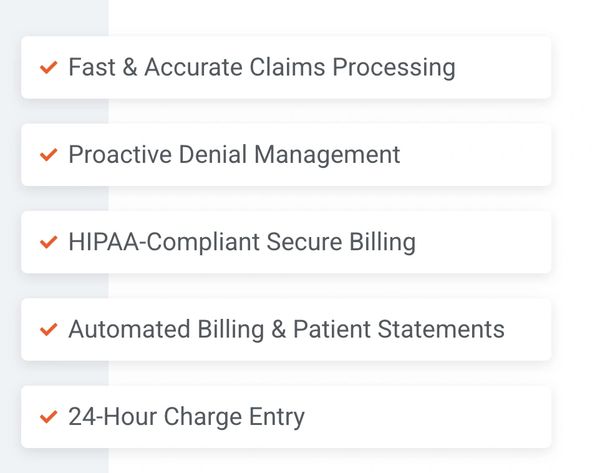Open the Fast & Accurate Claims Processing text
Viewport: 600px width, 473px height.
pyautogui.click(x=261, y=68)
